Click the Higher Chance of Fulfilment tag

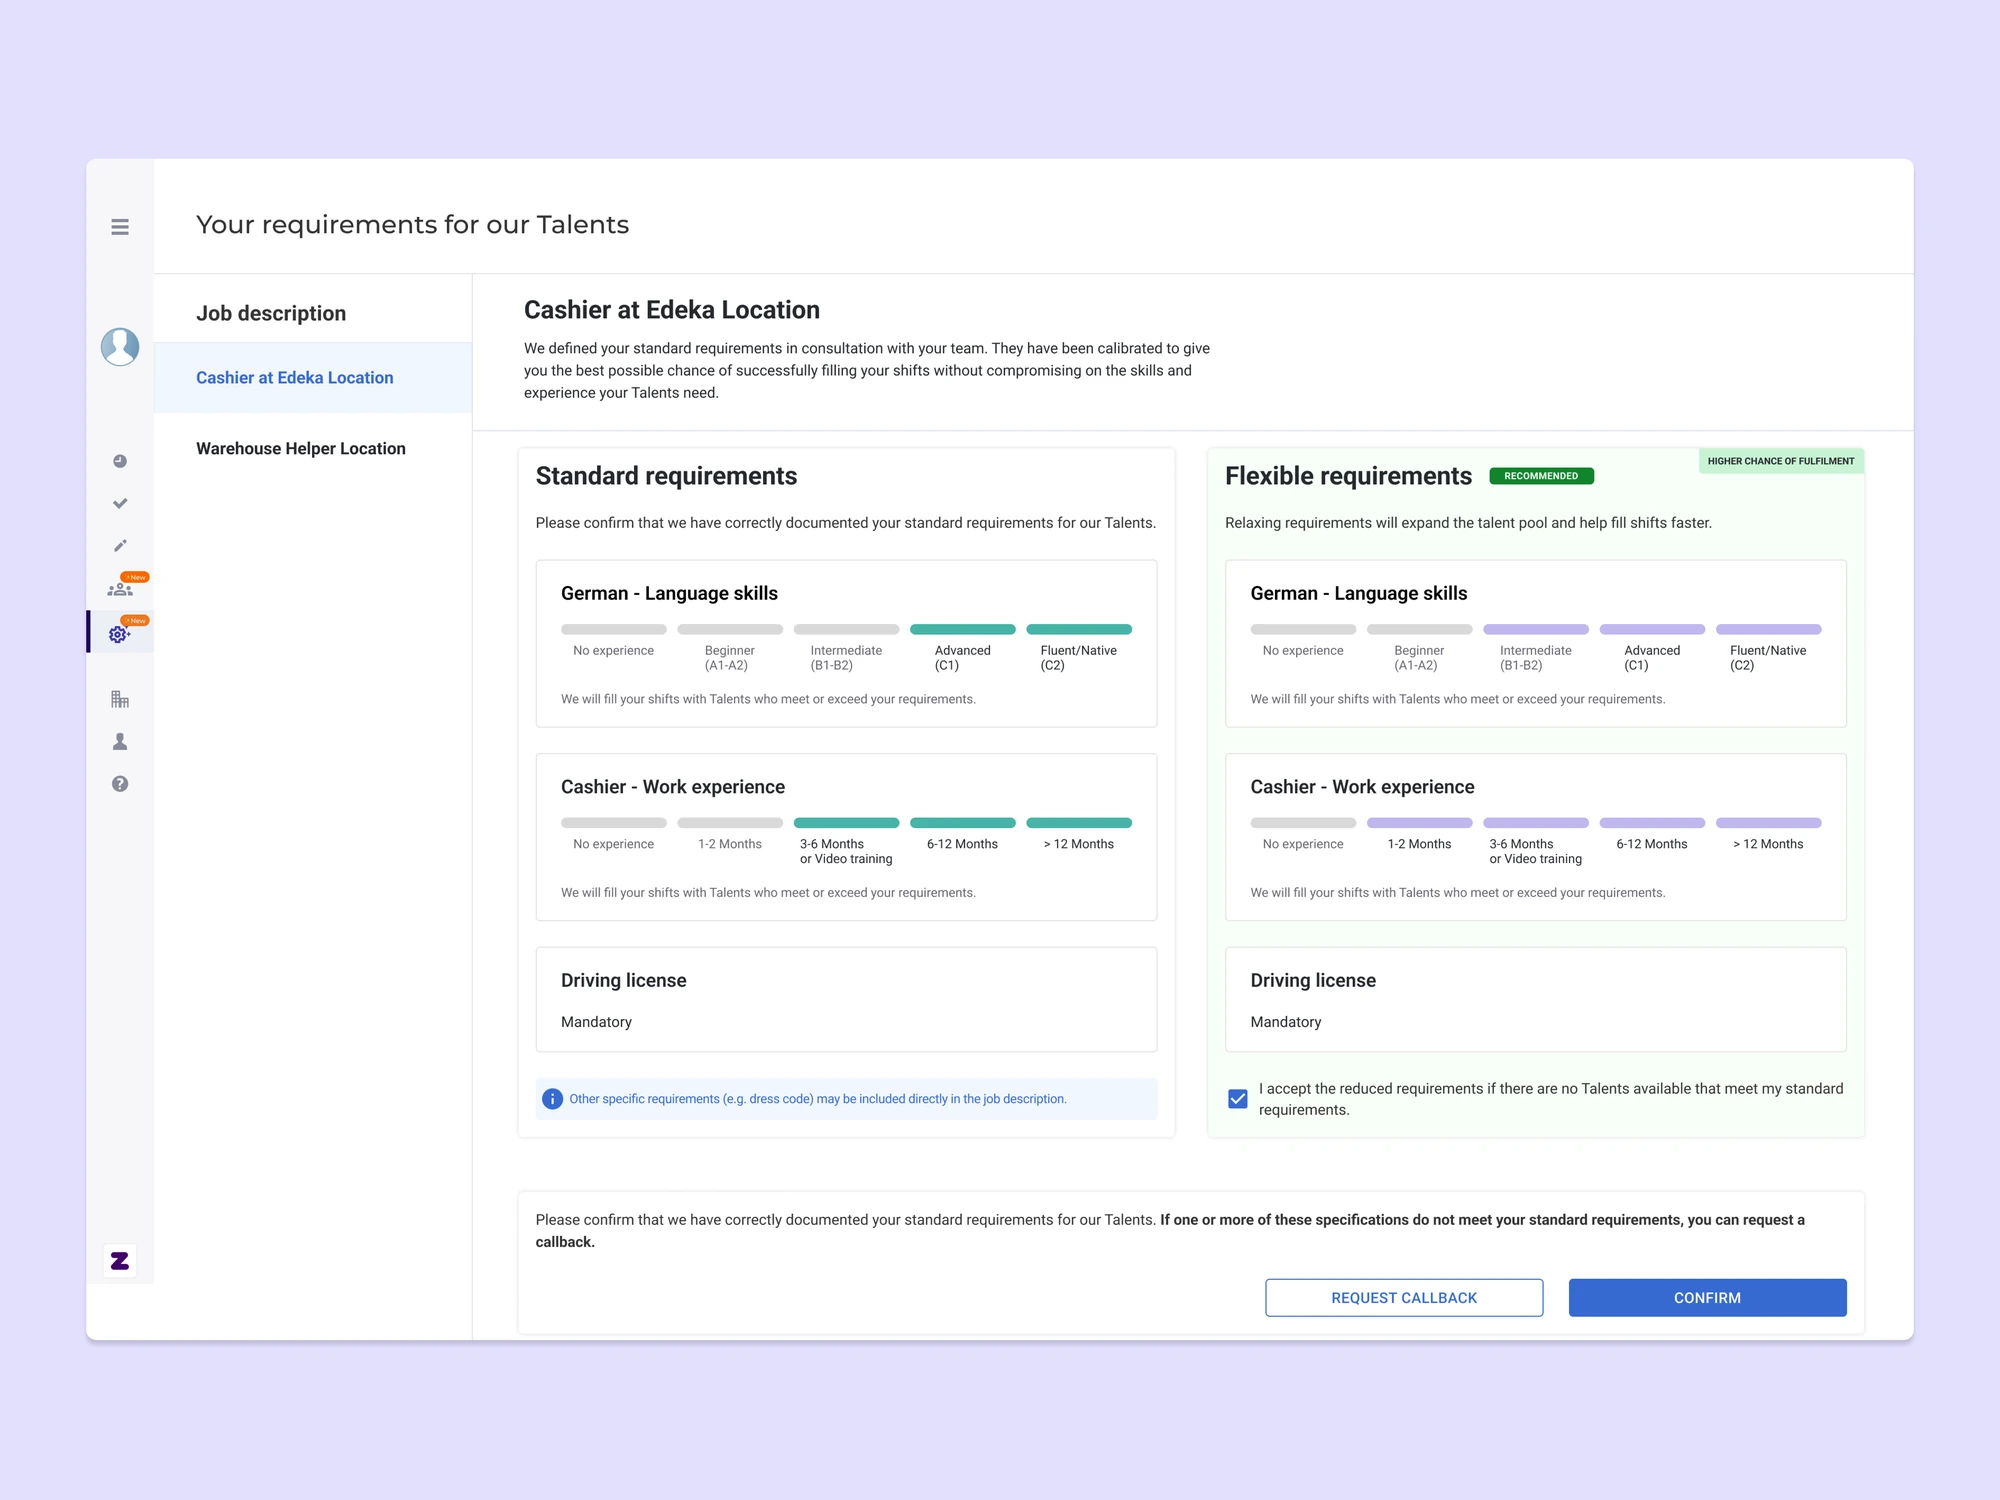pos(1781,461)
